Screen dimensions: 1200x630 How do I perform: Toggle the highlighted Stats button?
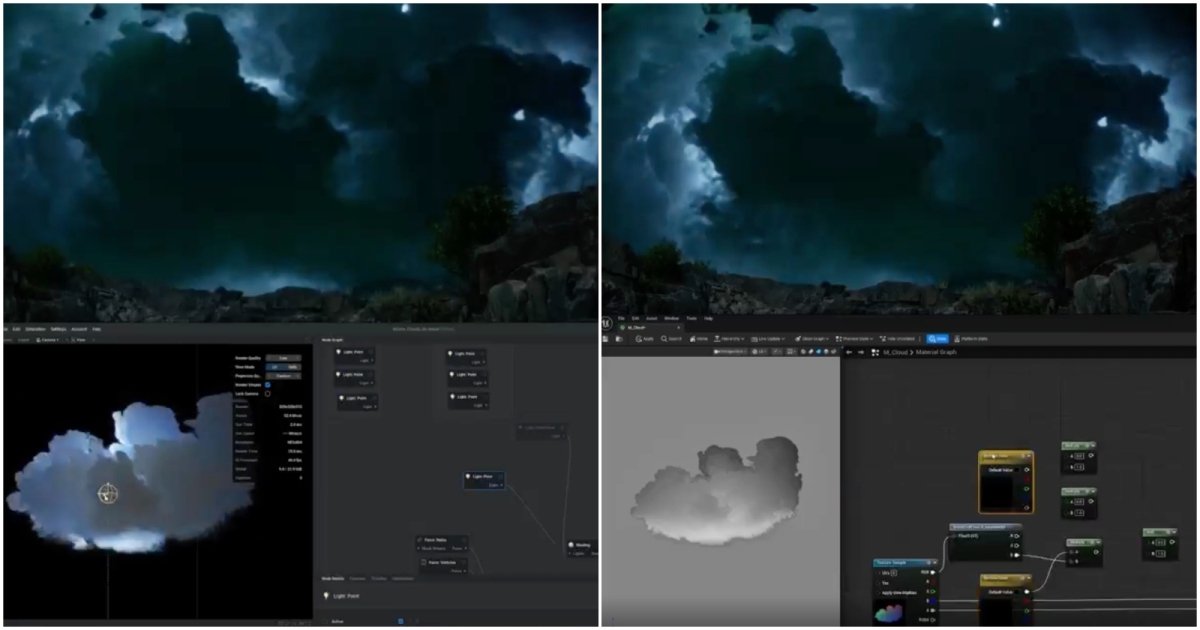pyautogui.click(x=937, y=339)
